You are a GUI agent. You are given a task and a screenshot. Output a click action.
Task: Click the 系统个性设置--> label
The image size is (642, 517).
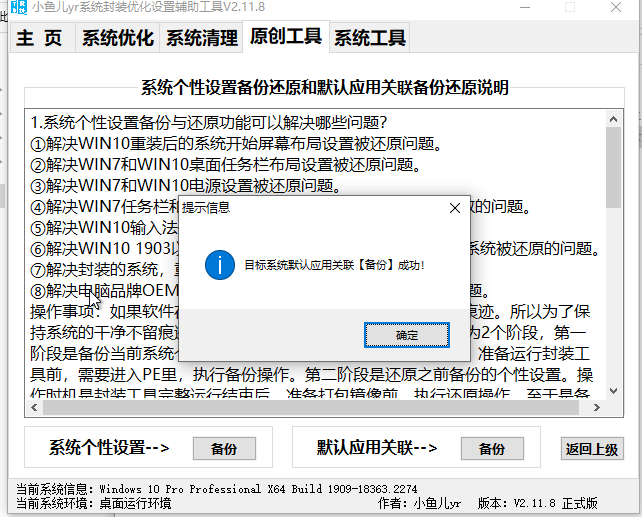click(x=108, y=448)
